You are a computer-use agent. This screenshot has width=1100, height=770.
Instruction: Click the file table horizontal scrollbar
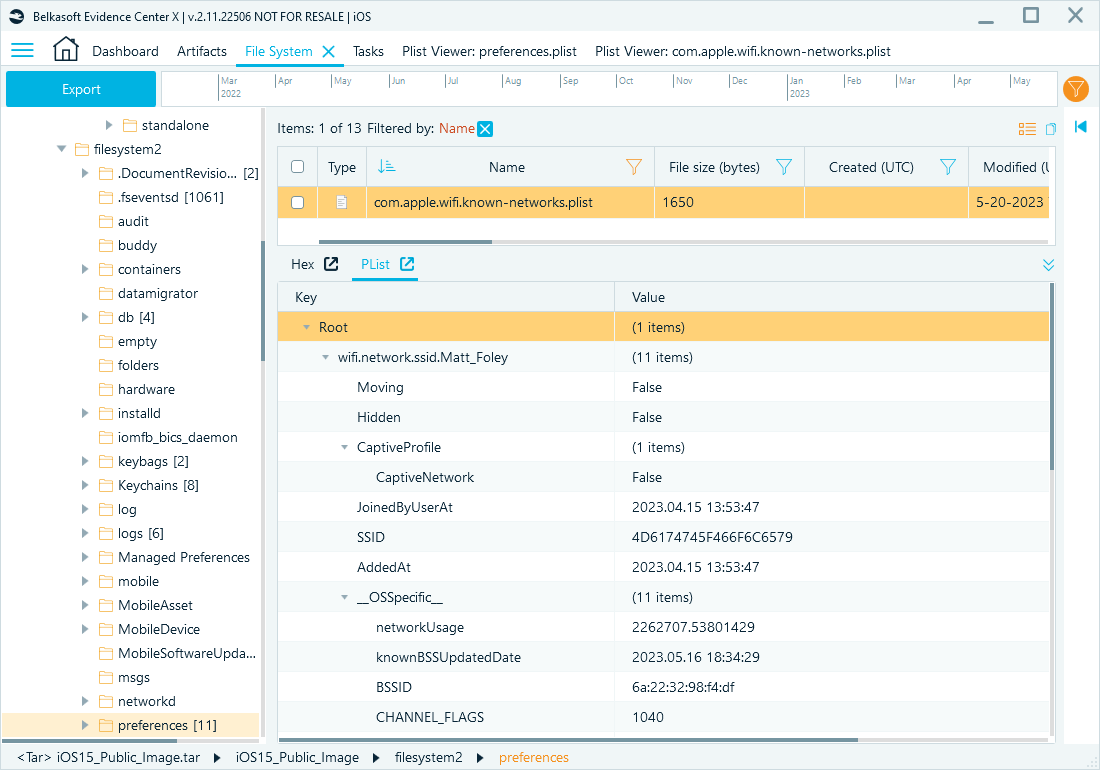click(405, 242)
